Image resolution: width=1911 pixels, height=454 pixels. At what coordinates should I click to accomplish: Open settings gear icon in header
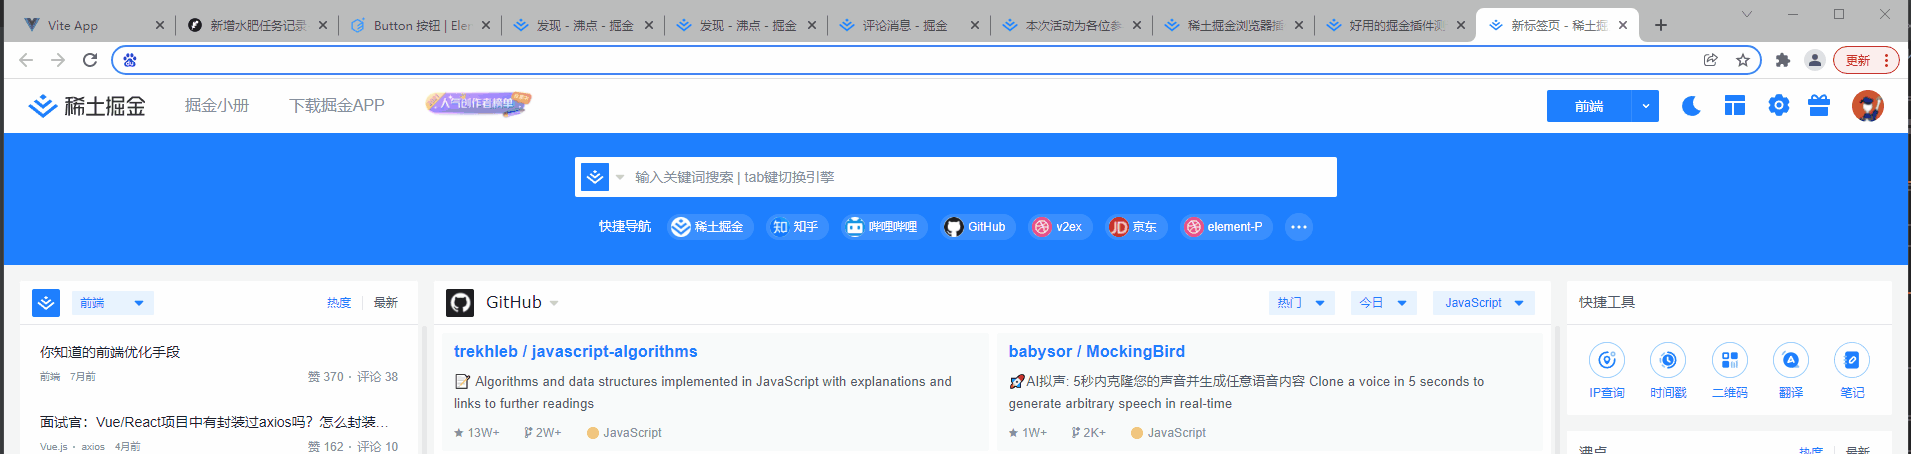coord(1778,105)
